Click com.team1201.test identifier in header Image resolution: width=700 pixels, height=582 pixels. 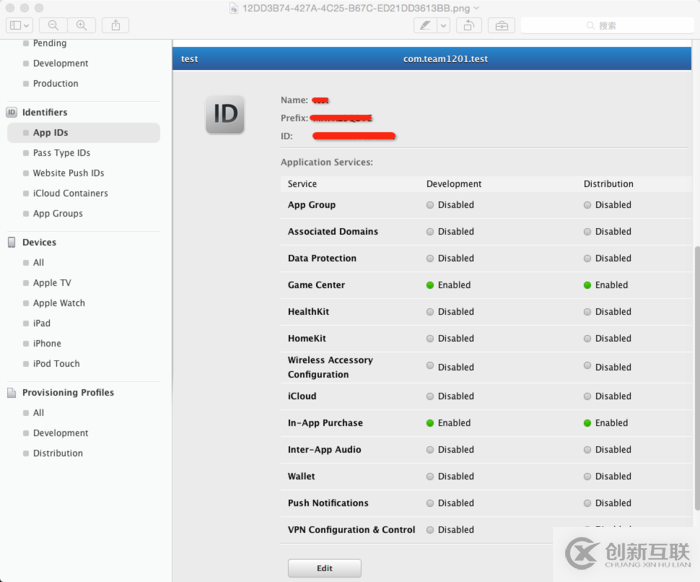coord(445,59)
